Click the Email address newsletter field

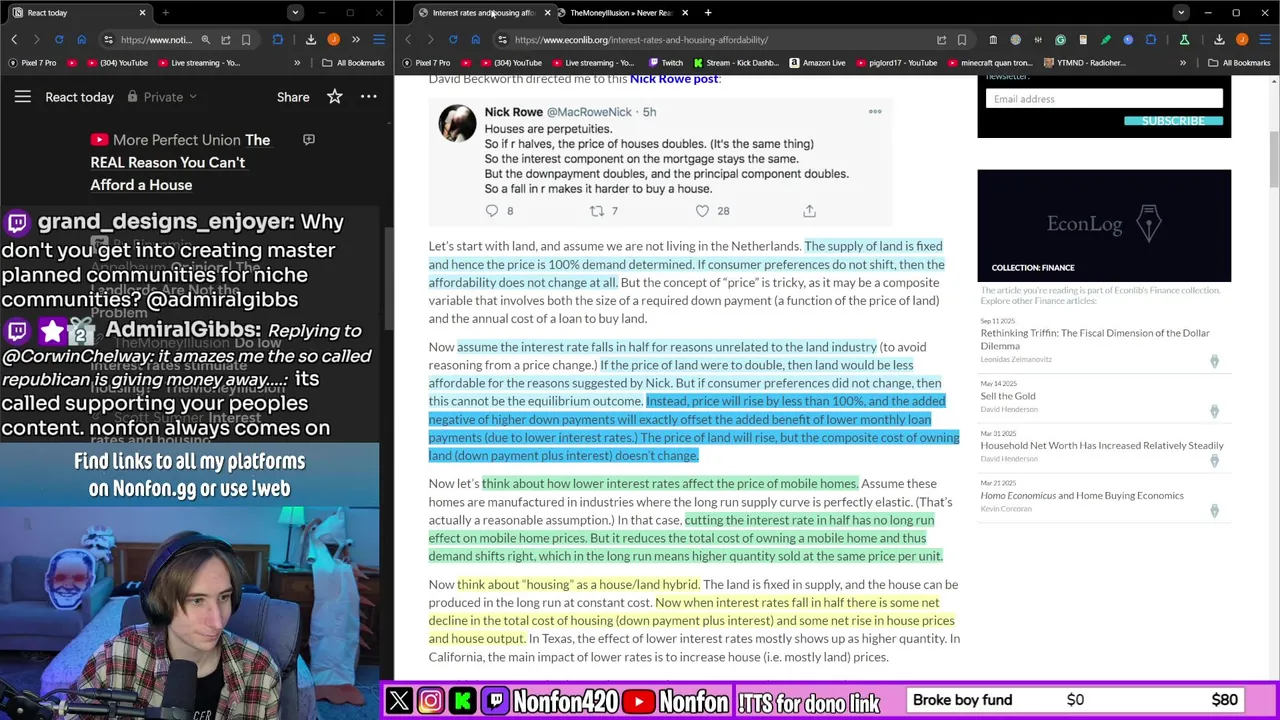tap(1104, 99)
